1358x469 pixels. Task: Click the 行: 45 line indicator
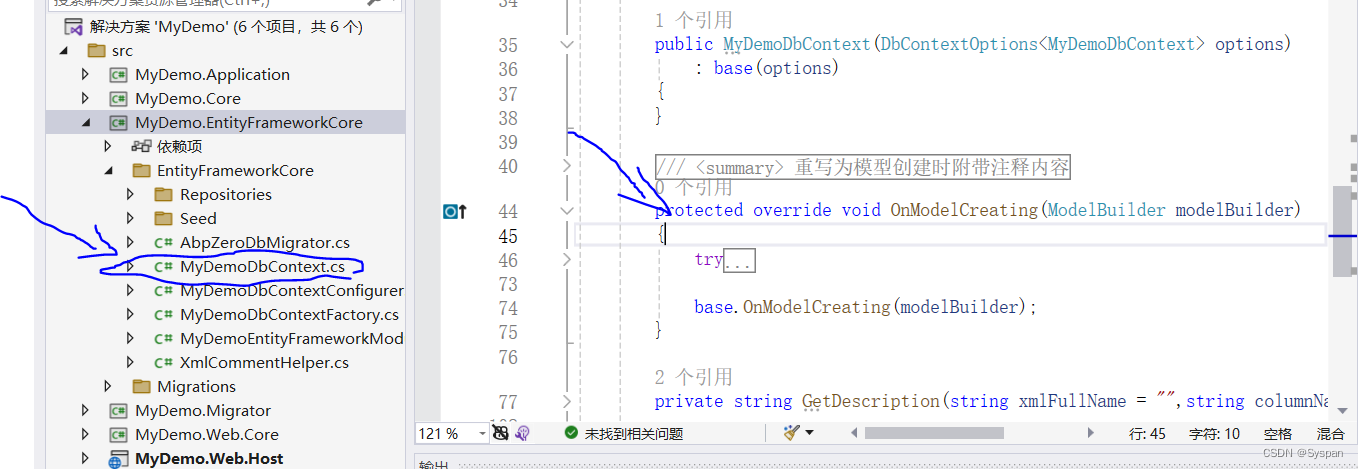click(1147, 433)
